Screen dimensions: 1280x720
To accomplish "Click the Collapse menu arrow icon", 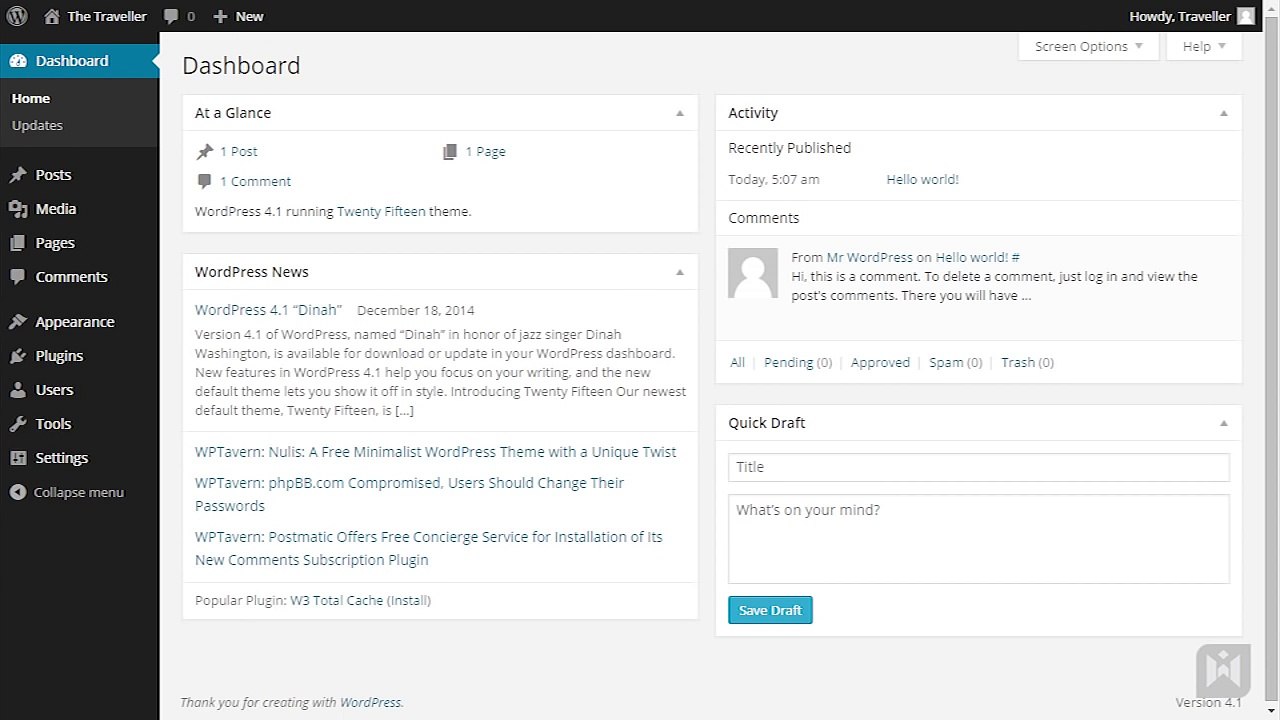I will pyautogui.click(x=18, y=492).
